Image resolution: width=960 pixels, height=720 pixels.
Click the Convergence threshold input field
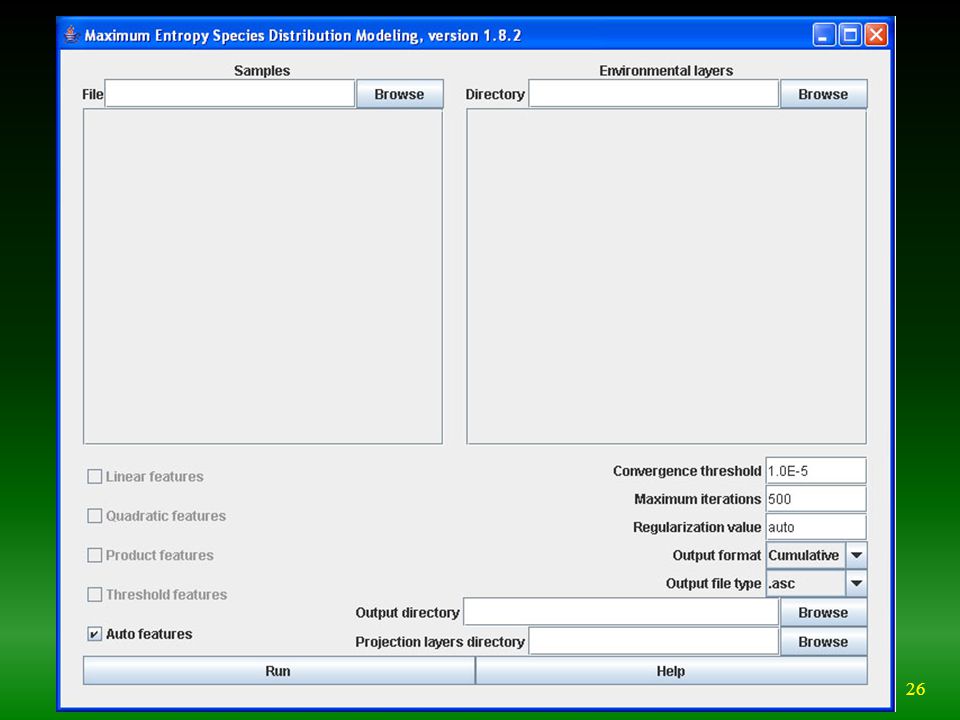coord(816,471)
